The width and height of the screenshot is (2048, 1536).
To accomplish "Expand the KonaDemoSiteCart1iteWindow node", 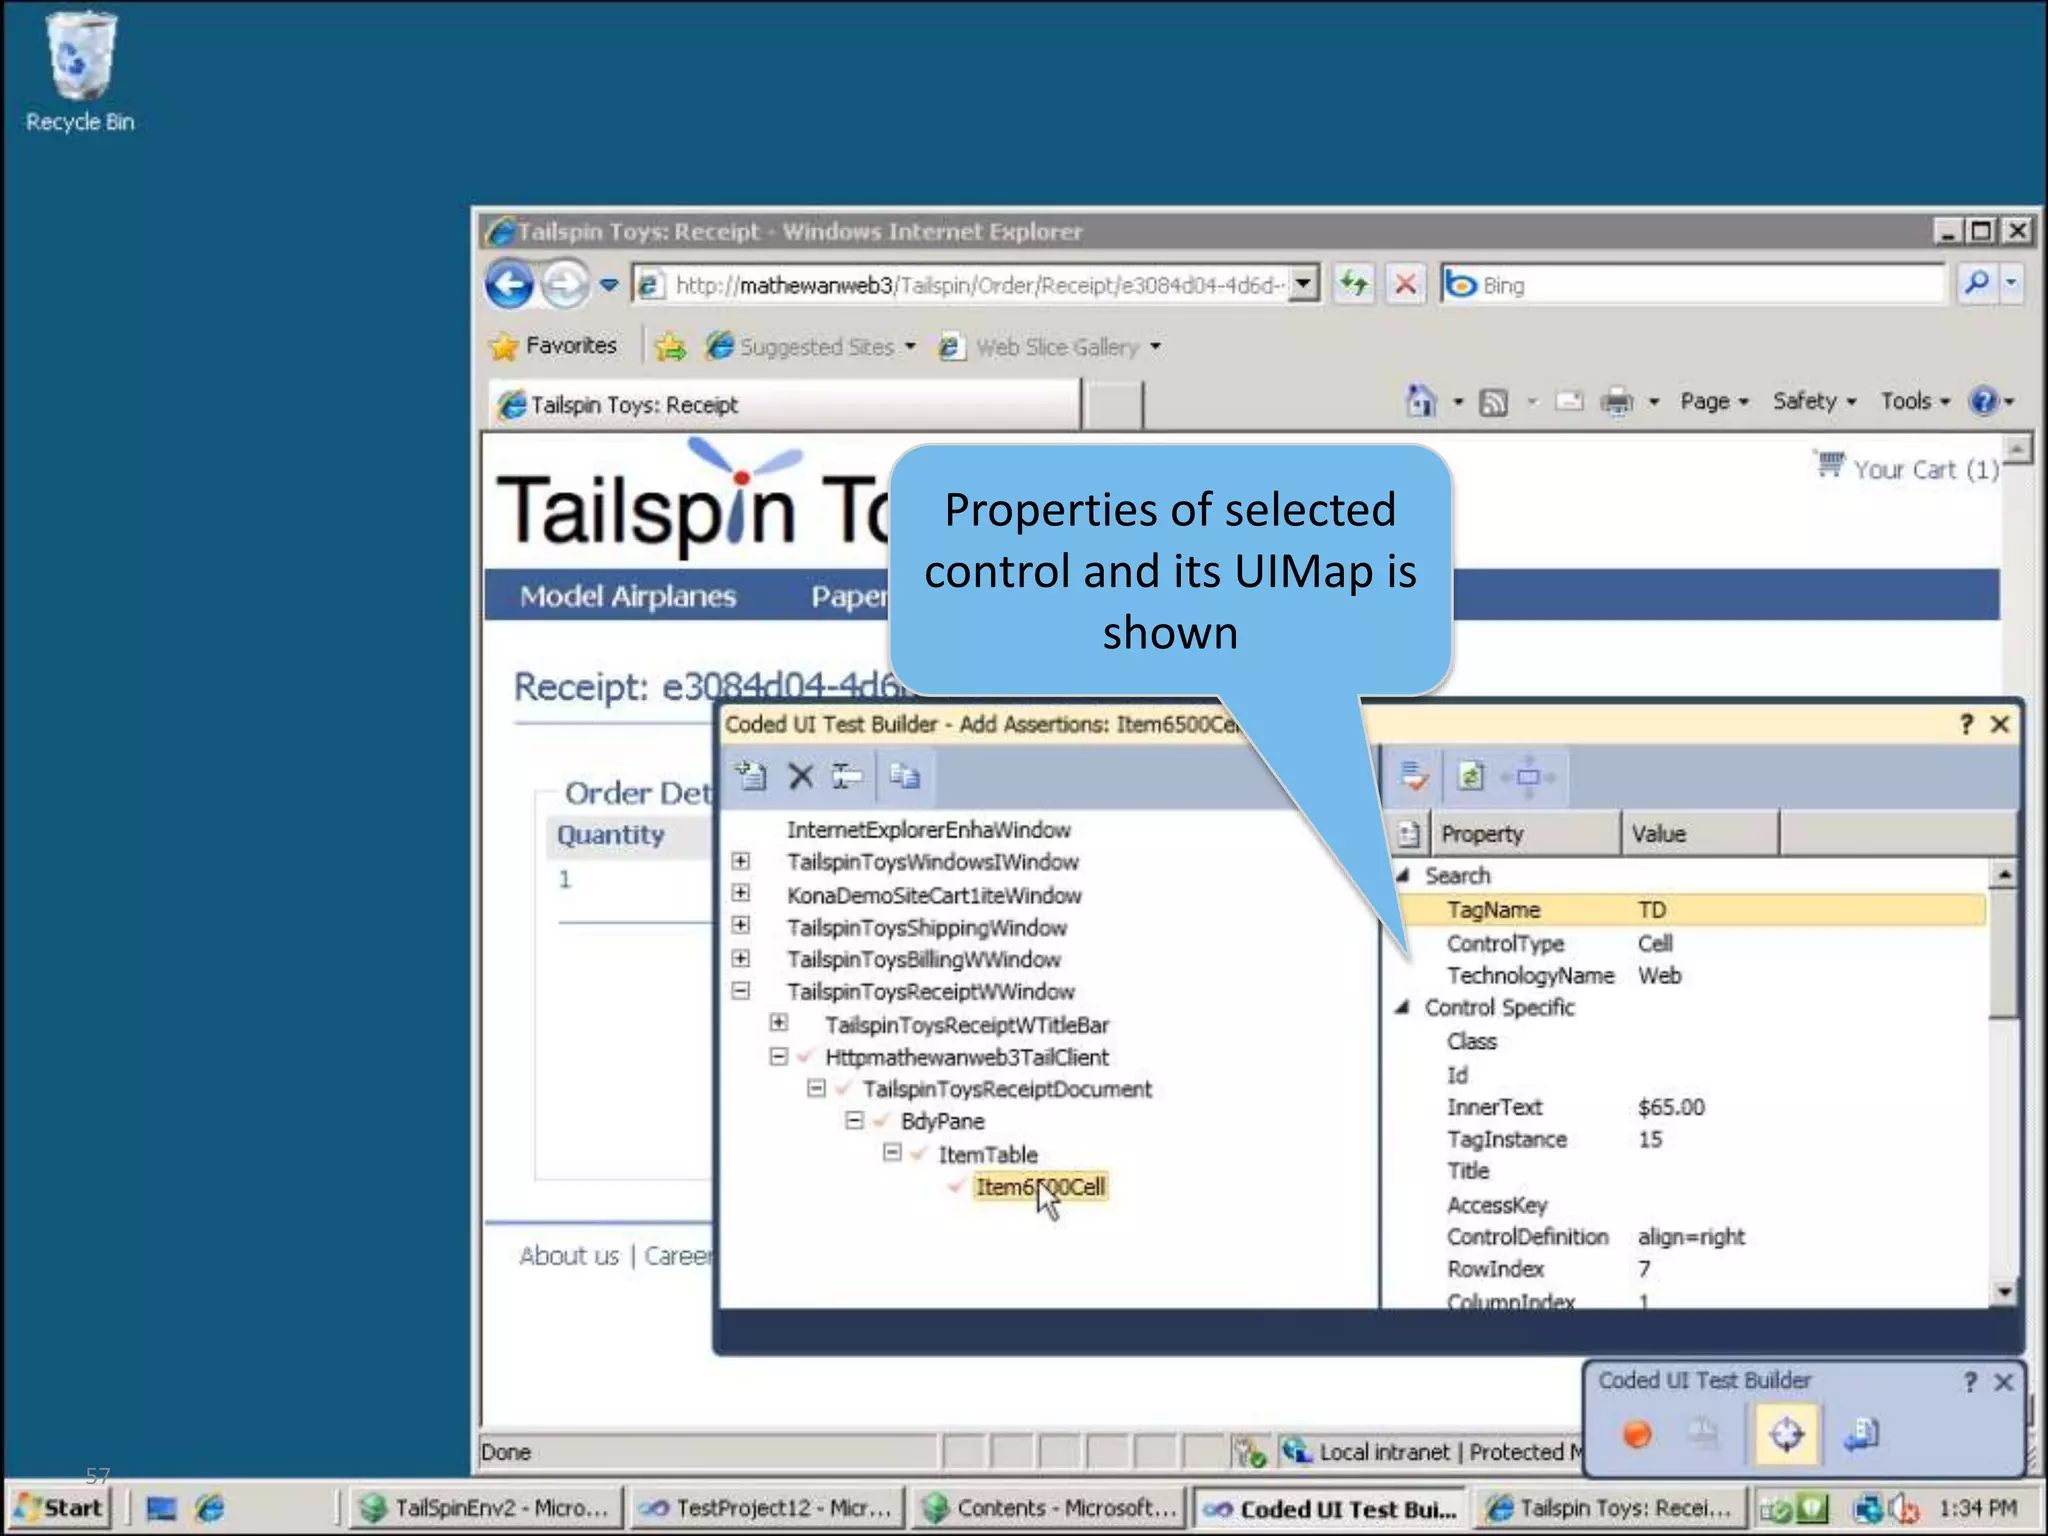I will click(x=740, y=893).
